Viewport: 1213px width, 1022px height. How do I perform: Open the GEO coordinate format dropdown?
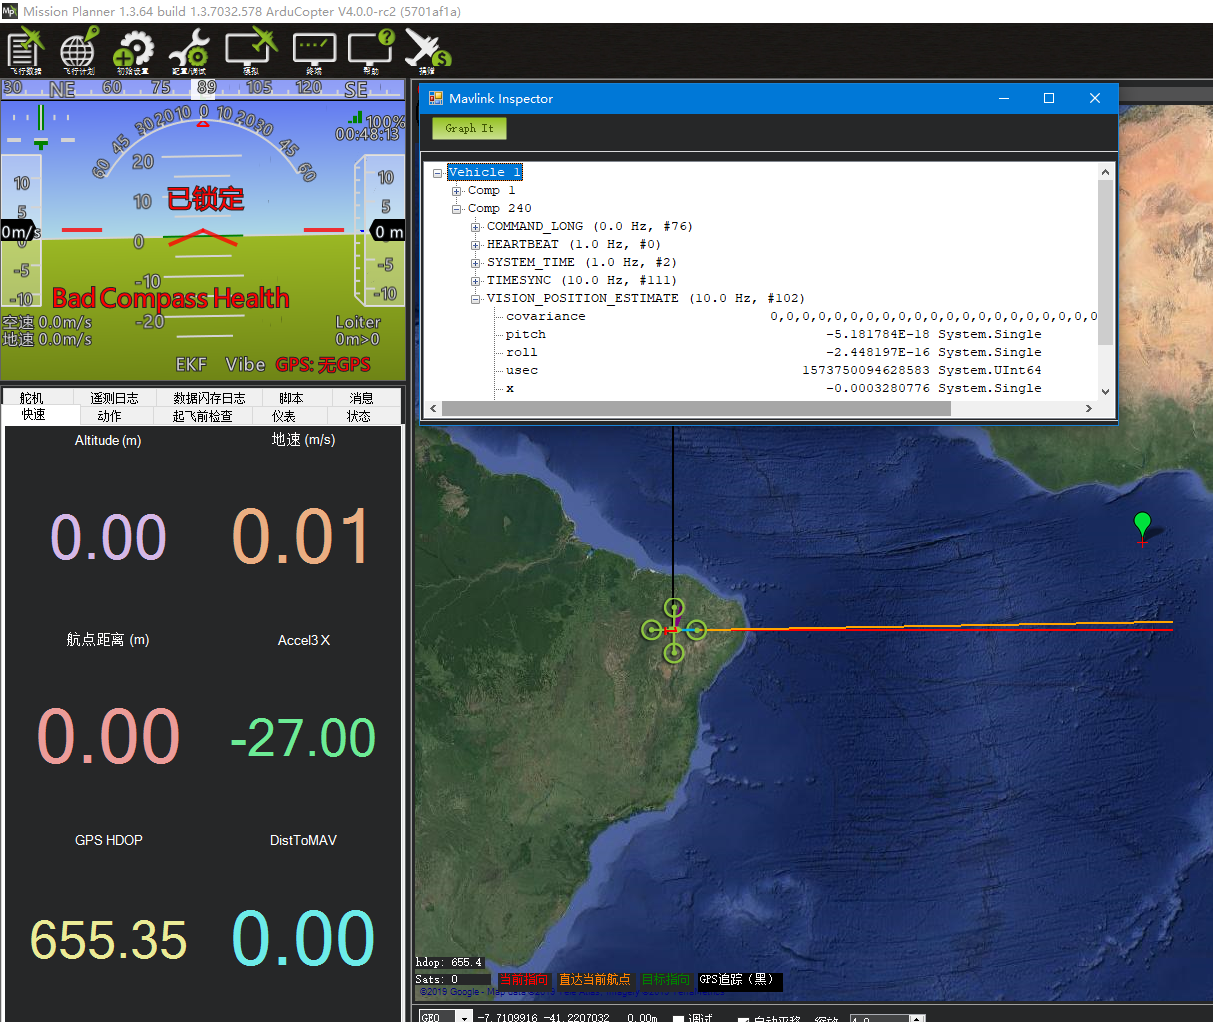click(462, 1016)
